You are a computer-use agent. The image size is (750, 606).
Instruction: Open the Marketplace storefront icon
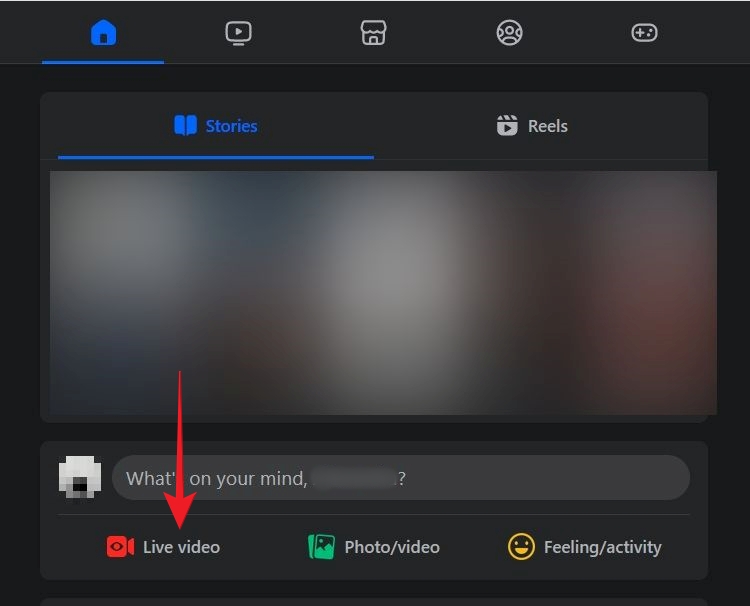click(x=374, y=33)
